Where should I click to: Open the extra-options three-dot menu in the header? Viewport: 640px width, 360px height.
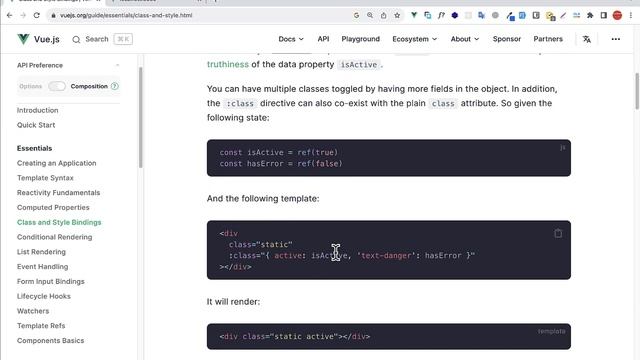[616, 39]
